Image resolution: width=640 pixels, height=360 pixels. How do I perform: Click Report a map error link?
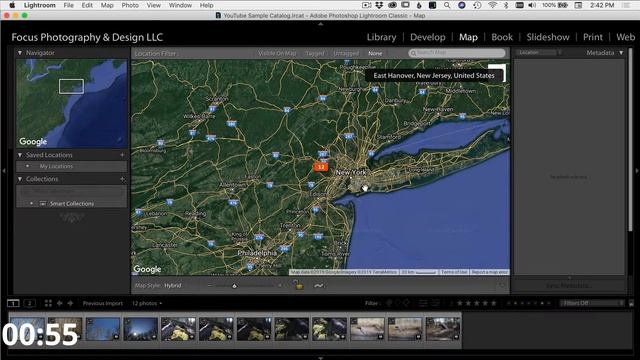point(490,272)
